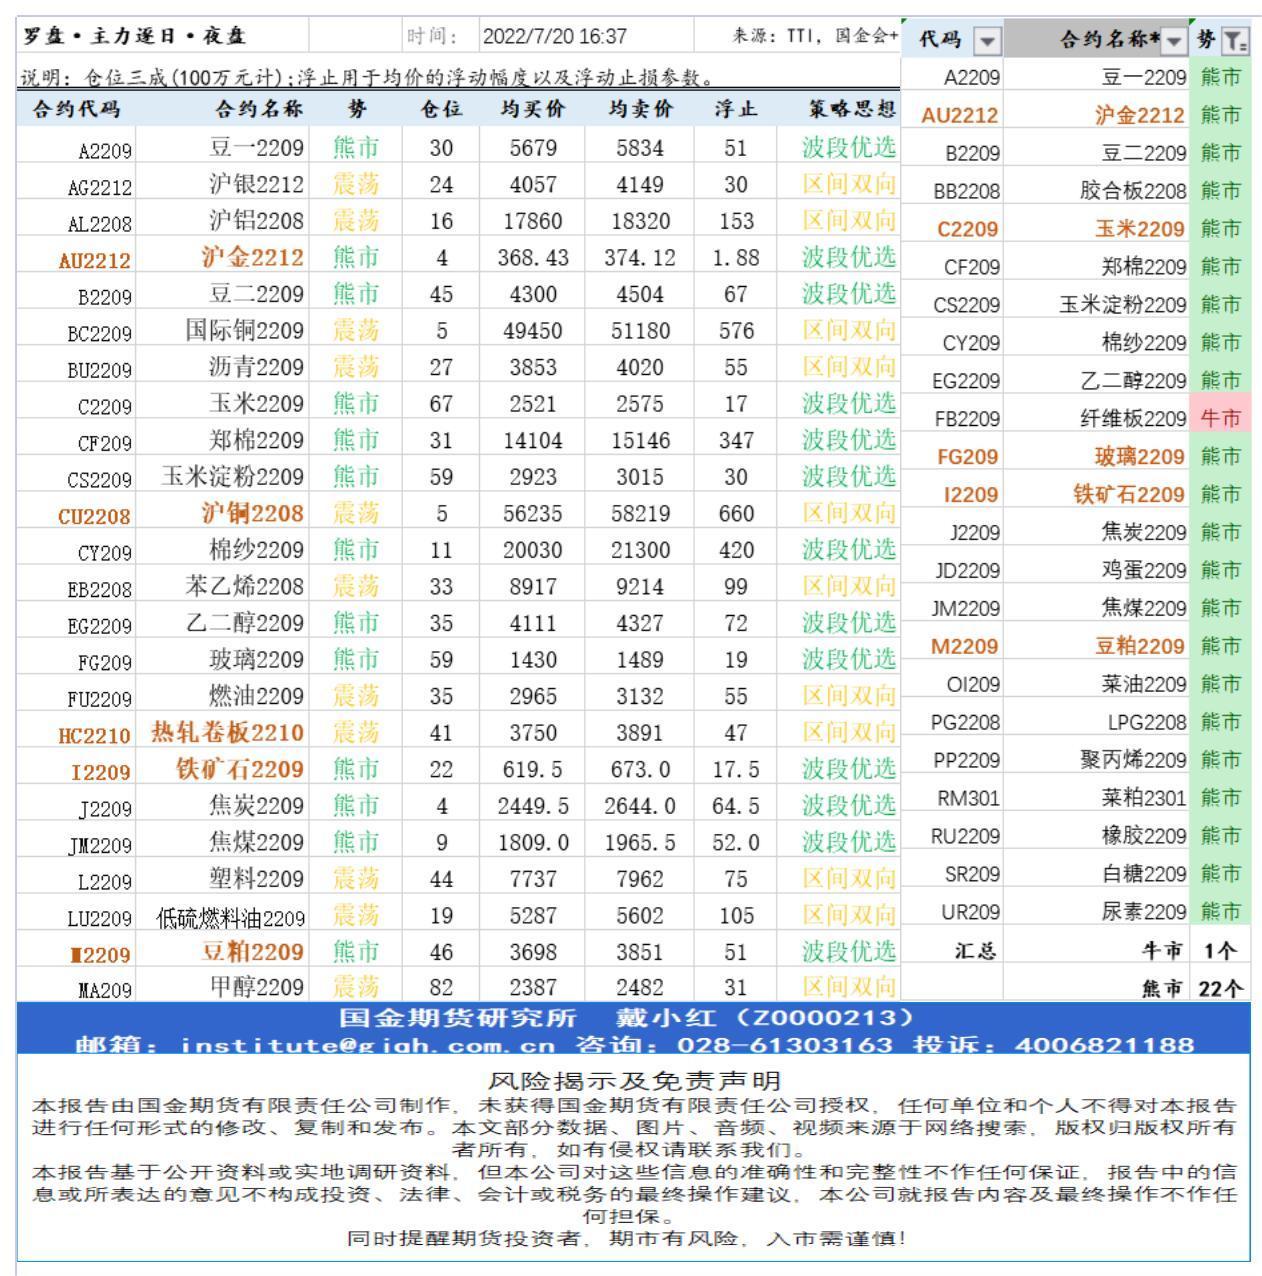The width and height of the screenshot is (1262, 1276).
Task: Click average buy price 17860
Action: click(x=533, y=222)
